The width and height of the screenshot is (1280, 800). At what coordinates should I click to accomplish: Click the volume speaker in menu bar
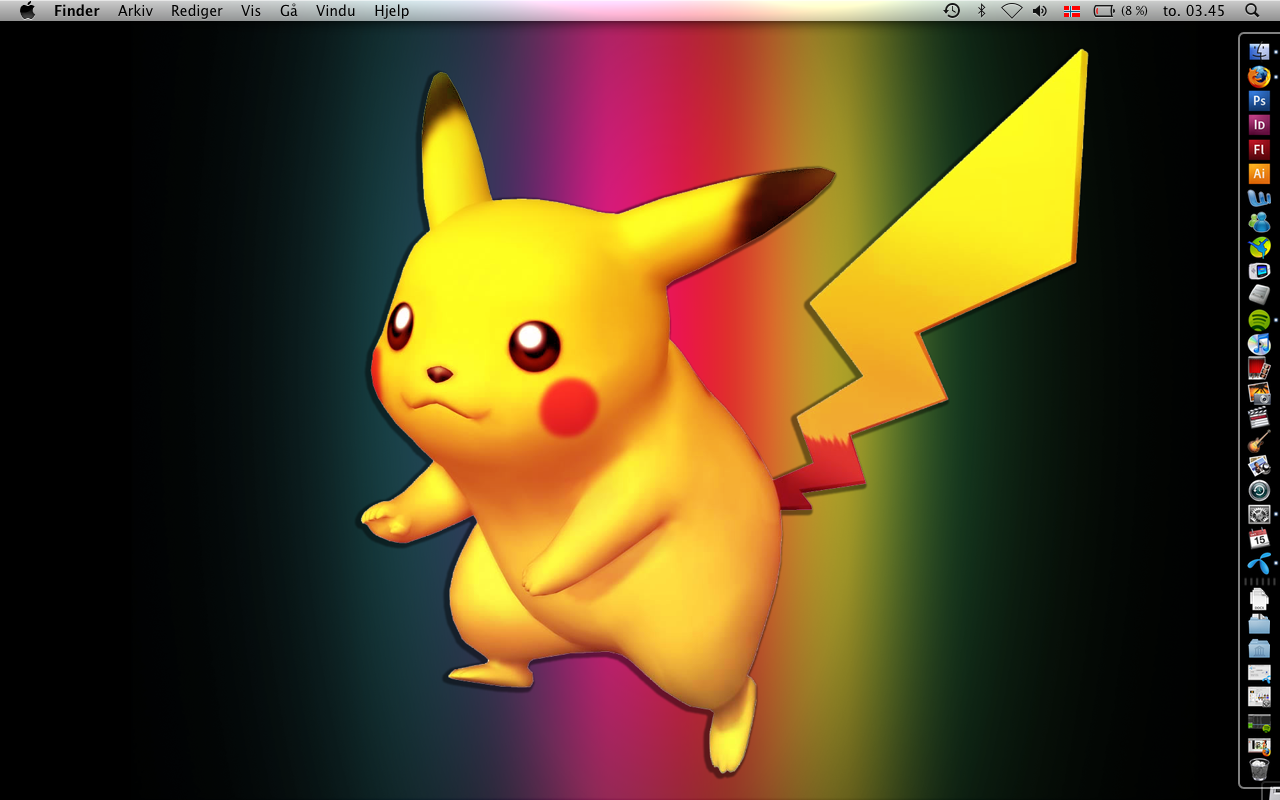point(1040,11)
